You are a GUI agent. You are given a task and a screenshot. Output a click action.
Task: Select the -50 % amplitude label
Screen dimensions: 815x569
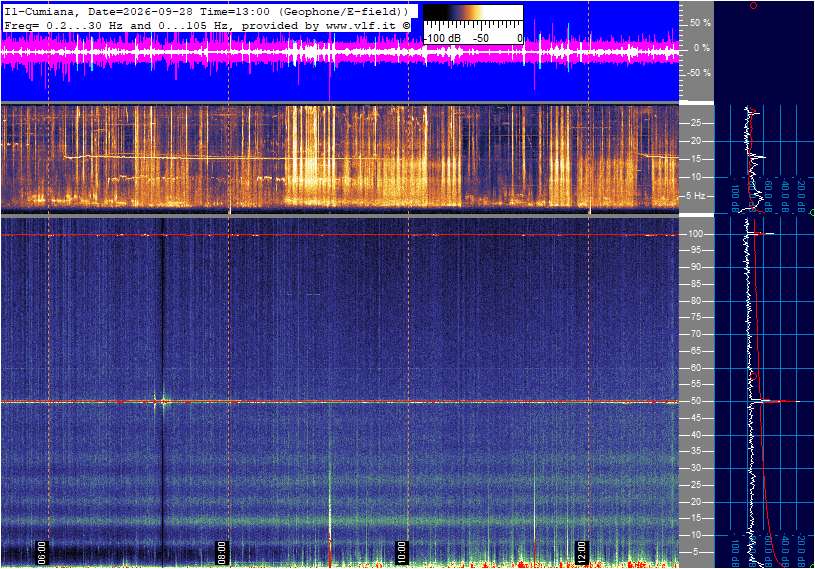point(699,73)
